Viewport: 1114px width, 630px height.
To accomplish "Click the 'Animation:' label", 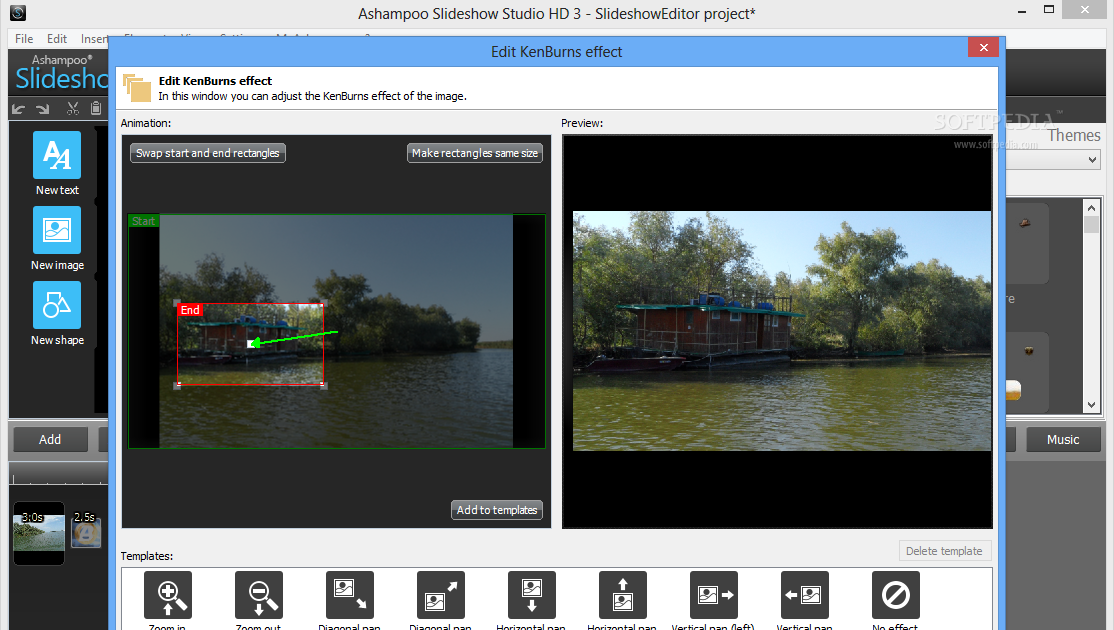I will (x=146, y=123).
